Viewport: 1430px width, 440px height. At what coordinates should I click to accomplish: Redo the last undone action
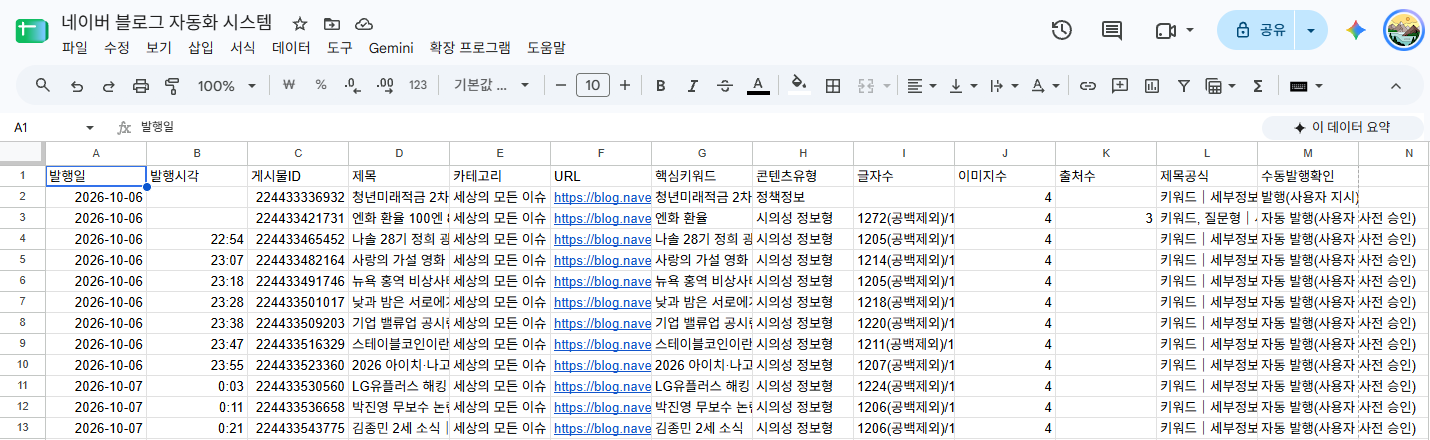pos(108,85)
